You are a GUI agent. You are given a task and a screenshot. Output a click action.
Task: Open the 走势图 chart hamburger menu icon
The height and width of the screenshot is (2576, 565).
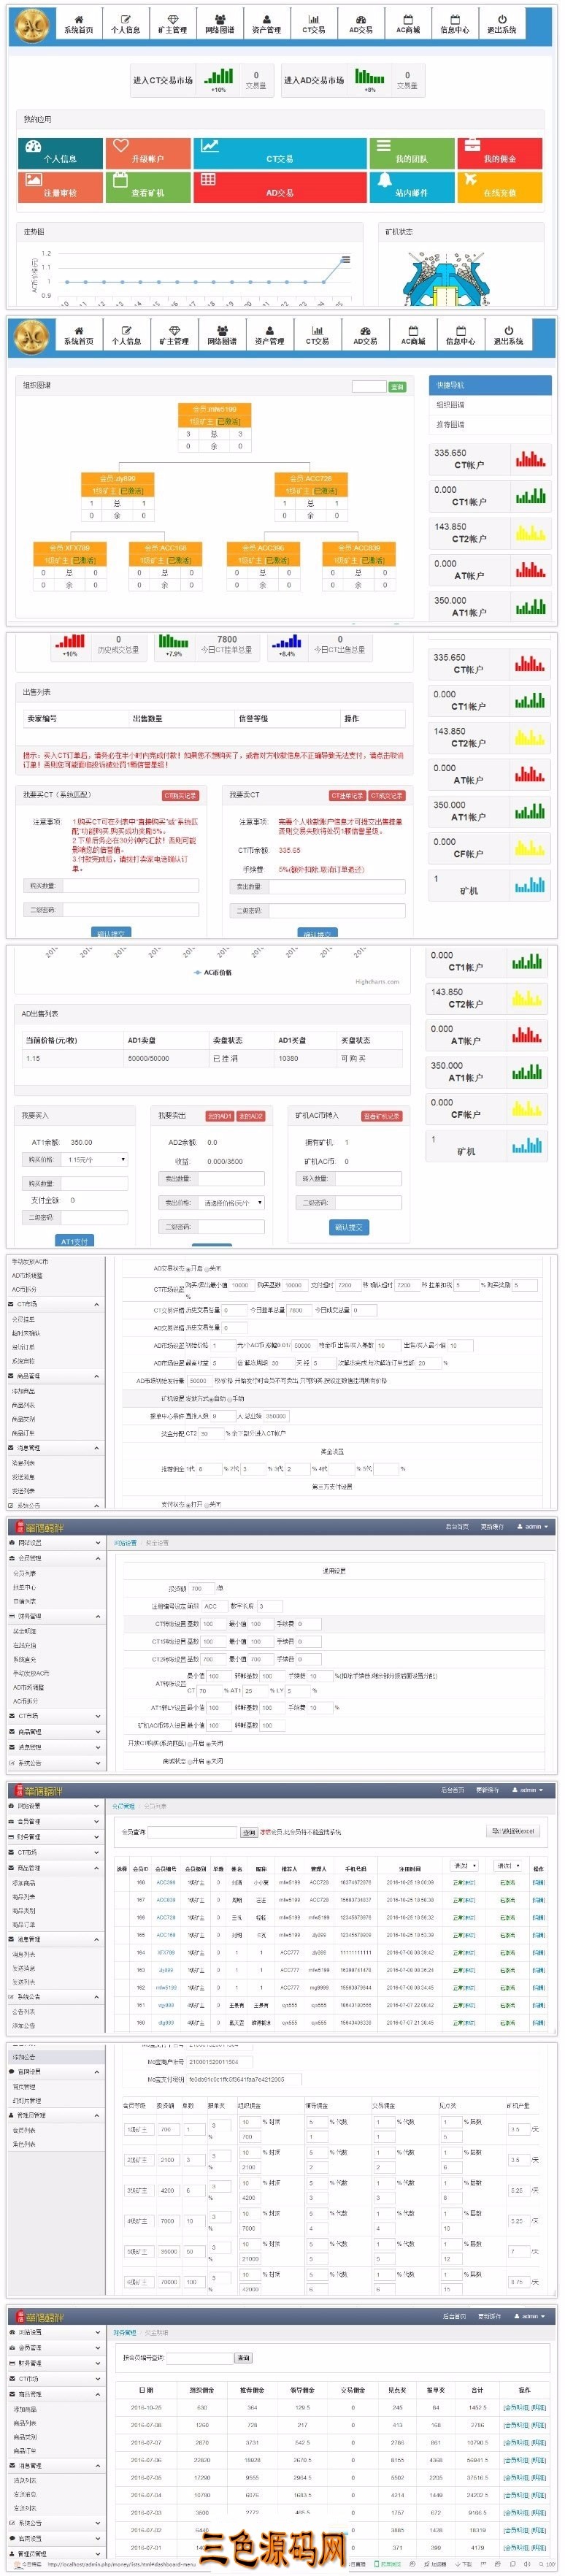click(346, 259)
